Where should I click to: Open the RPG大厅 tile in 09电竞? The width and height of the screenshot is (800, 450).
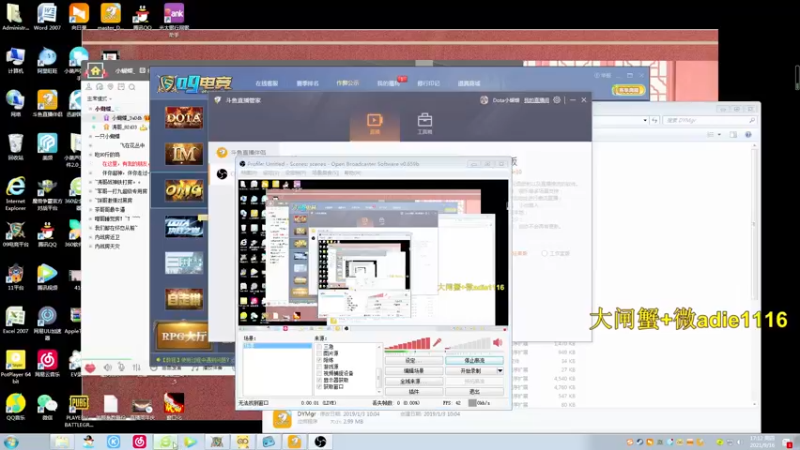click(184, 336)
